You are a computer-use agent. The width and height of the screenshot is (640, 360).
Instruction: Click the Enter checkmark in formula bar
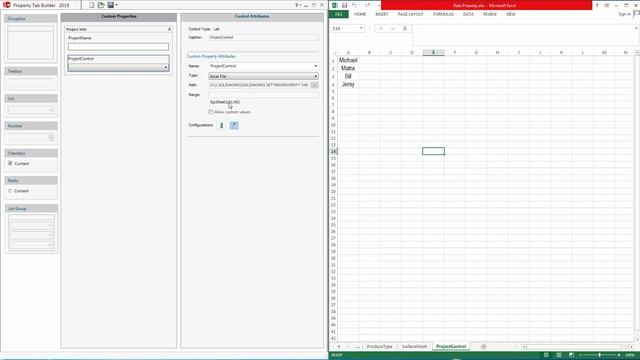pos(393,29)
